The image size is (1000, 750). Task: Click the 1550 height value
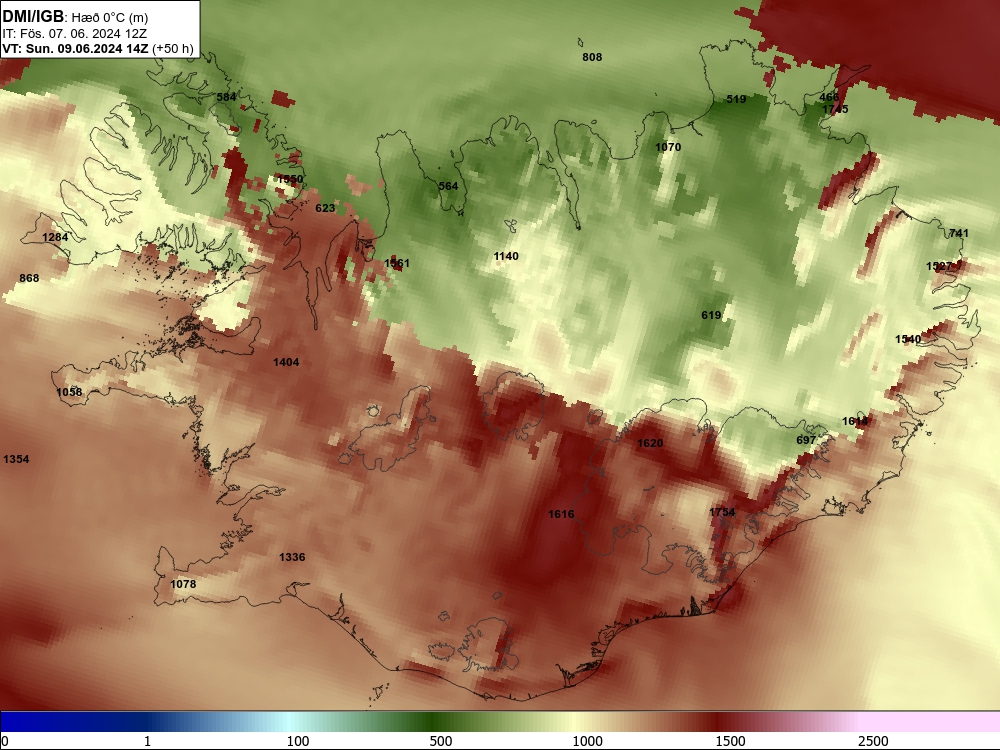click(290, 179)
